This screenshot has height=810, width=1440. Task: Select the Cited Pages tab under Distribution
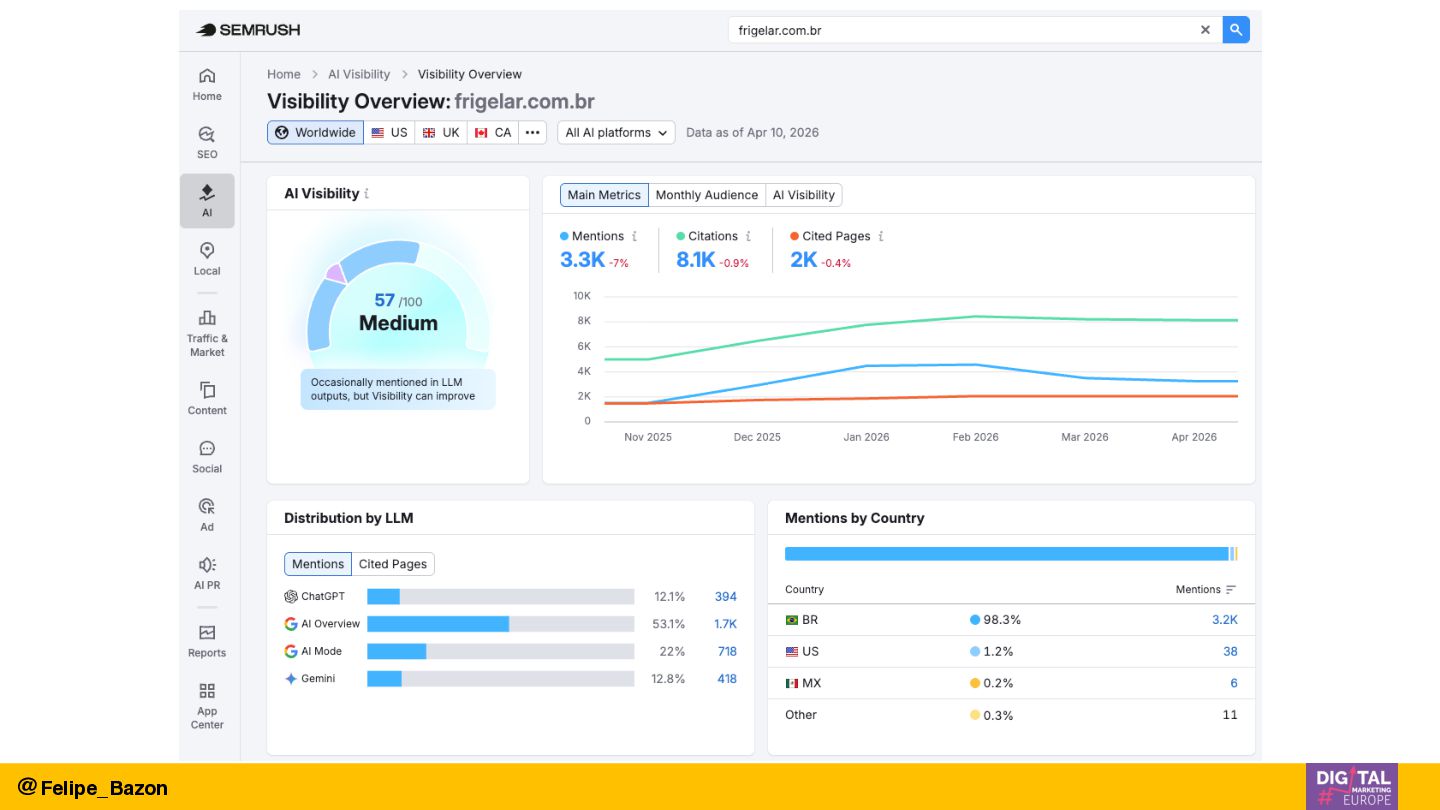[393, 564]
